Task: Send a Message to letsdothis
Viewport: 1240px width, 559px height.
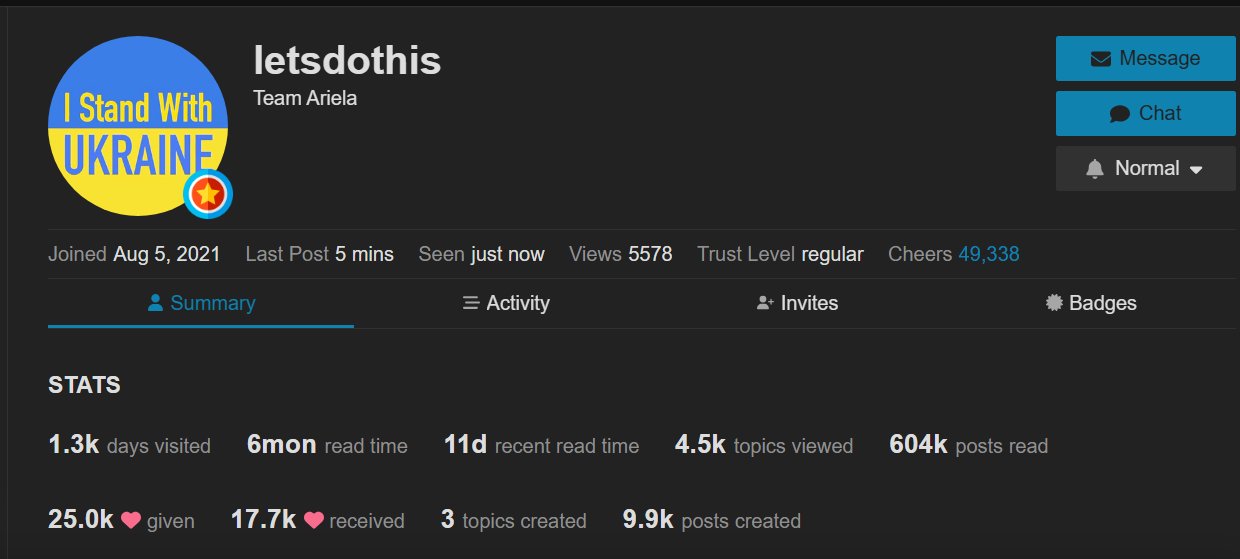Action: click(x=1146, y=58)
